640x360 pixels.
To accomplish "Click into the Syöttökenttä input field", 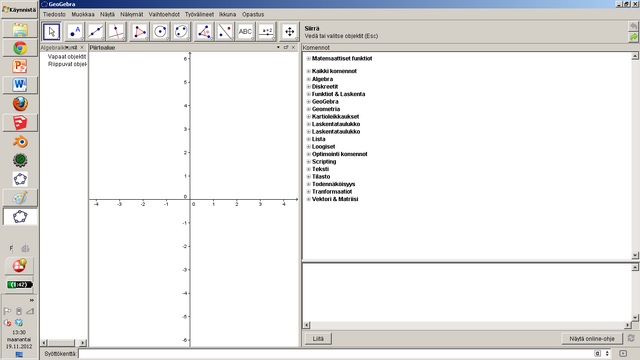I will point(335,353).
